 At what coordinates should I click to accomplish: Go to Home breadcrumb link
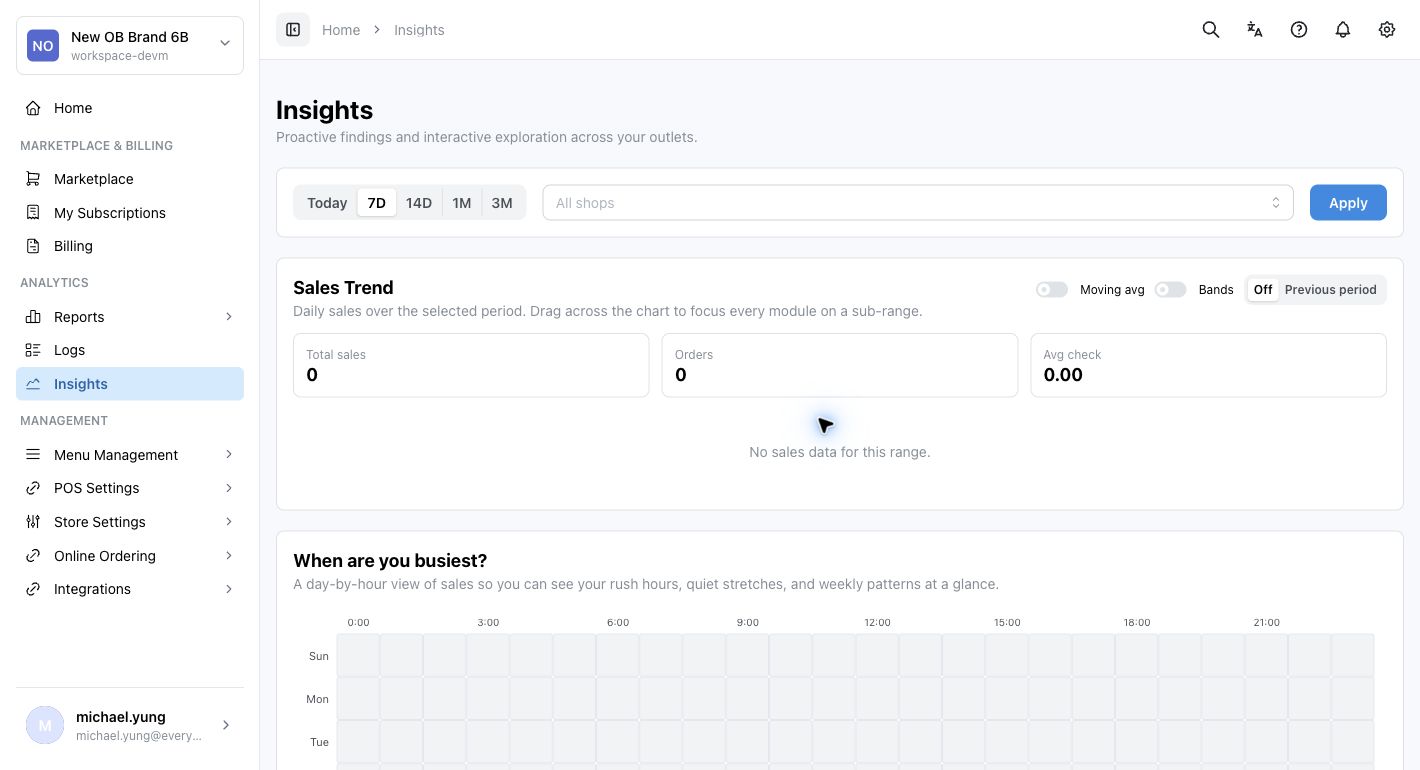point(341,30)
